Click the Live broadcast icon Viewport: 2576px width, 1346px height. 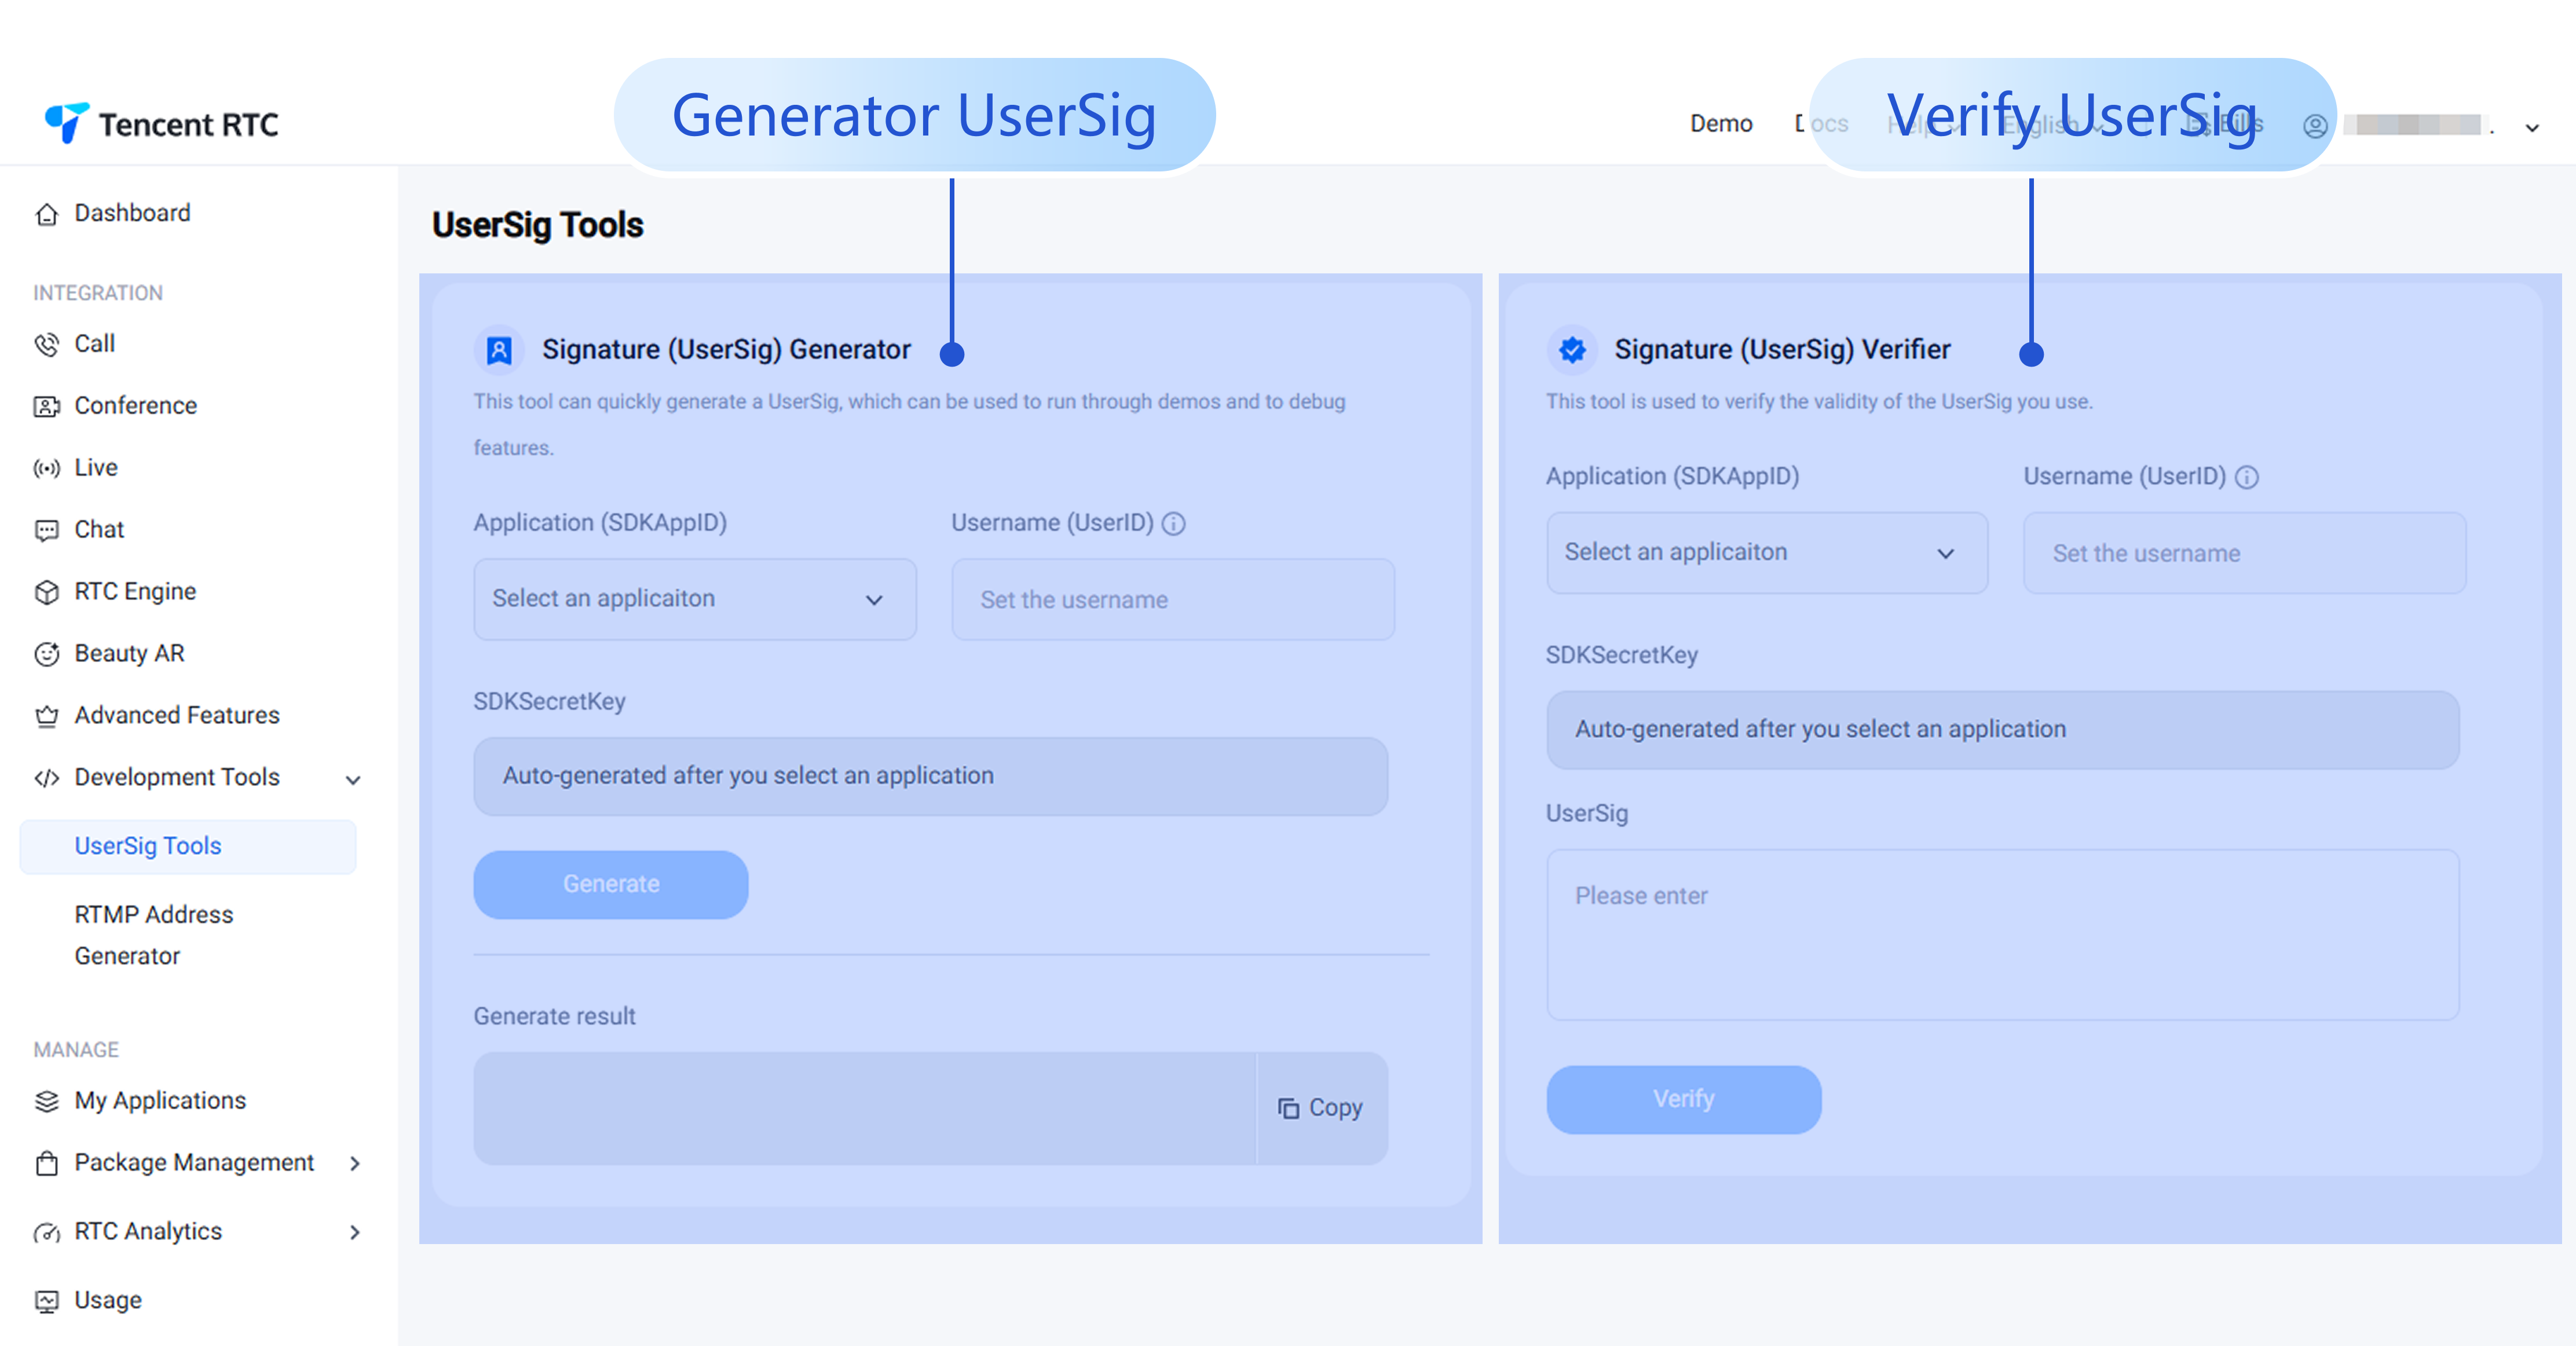click(46, 468)
